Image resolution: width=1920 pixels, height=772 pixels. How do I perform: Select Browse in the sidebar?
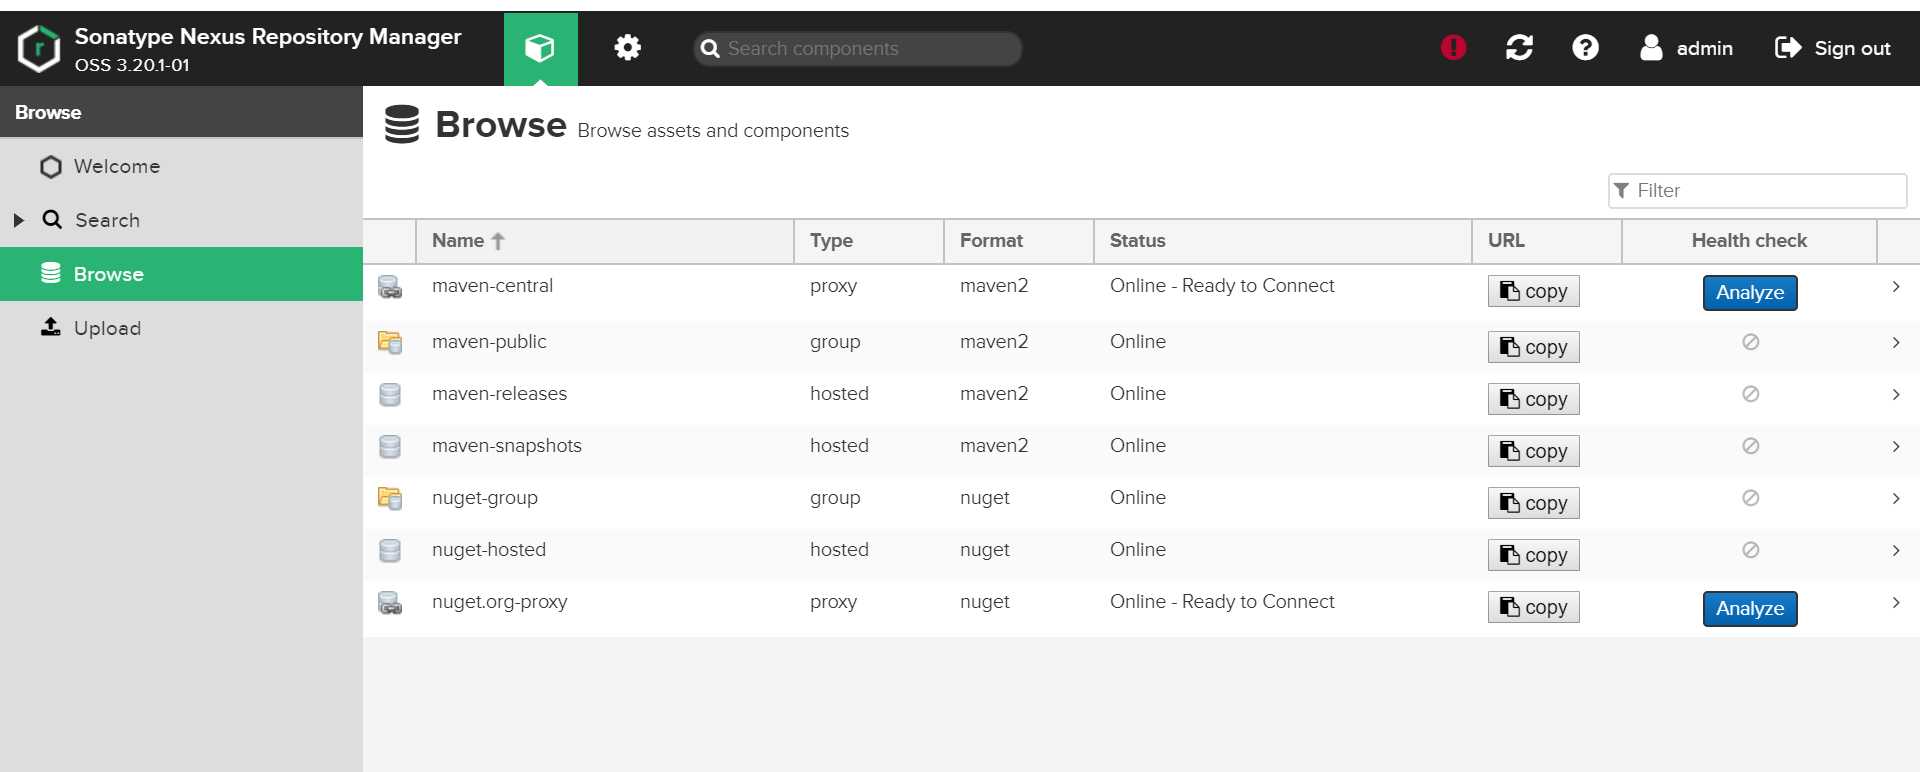pos(181,274)
